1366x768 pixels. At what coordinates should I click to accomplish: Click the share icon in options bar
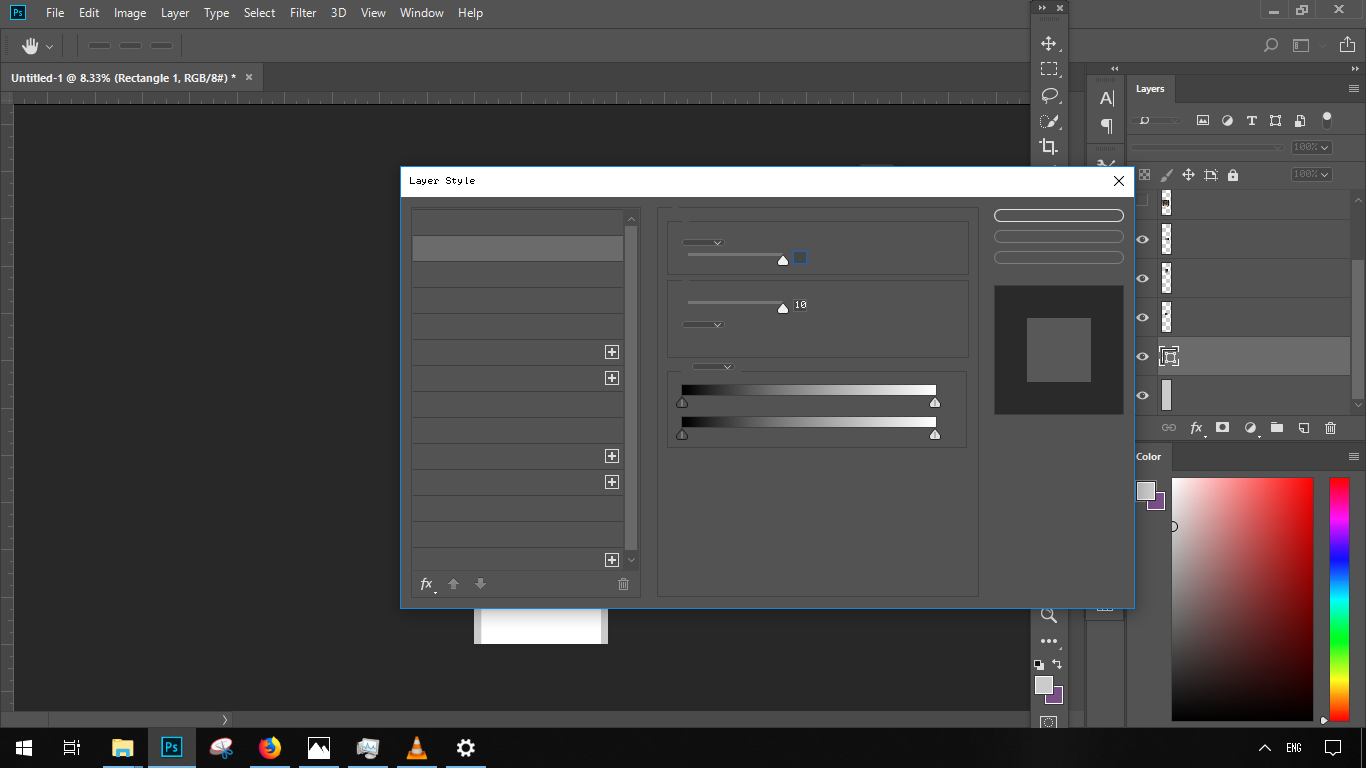1347,45
